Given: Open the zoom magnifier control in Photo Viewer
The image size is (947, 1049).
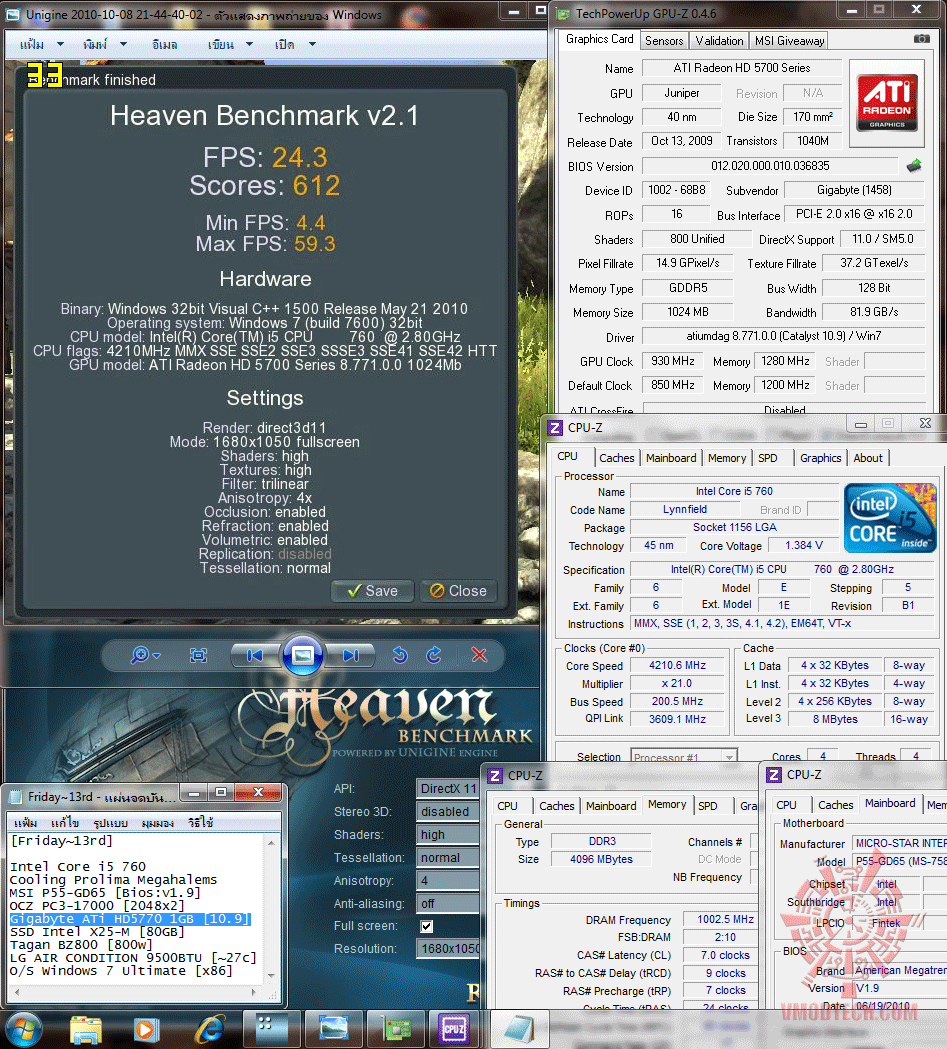Looking at the screenshot, I should 144,655.
